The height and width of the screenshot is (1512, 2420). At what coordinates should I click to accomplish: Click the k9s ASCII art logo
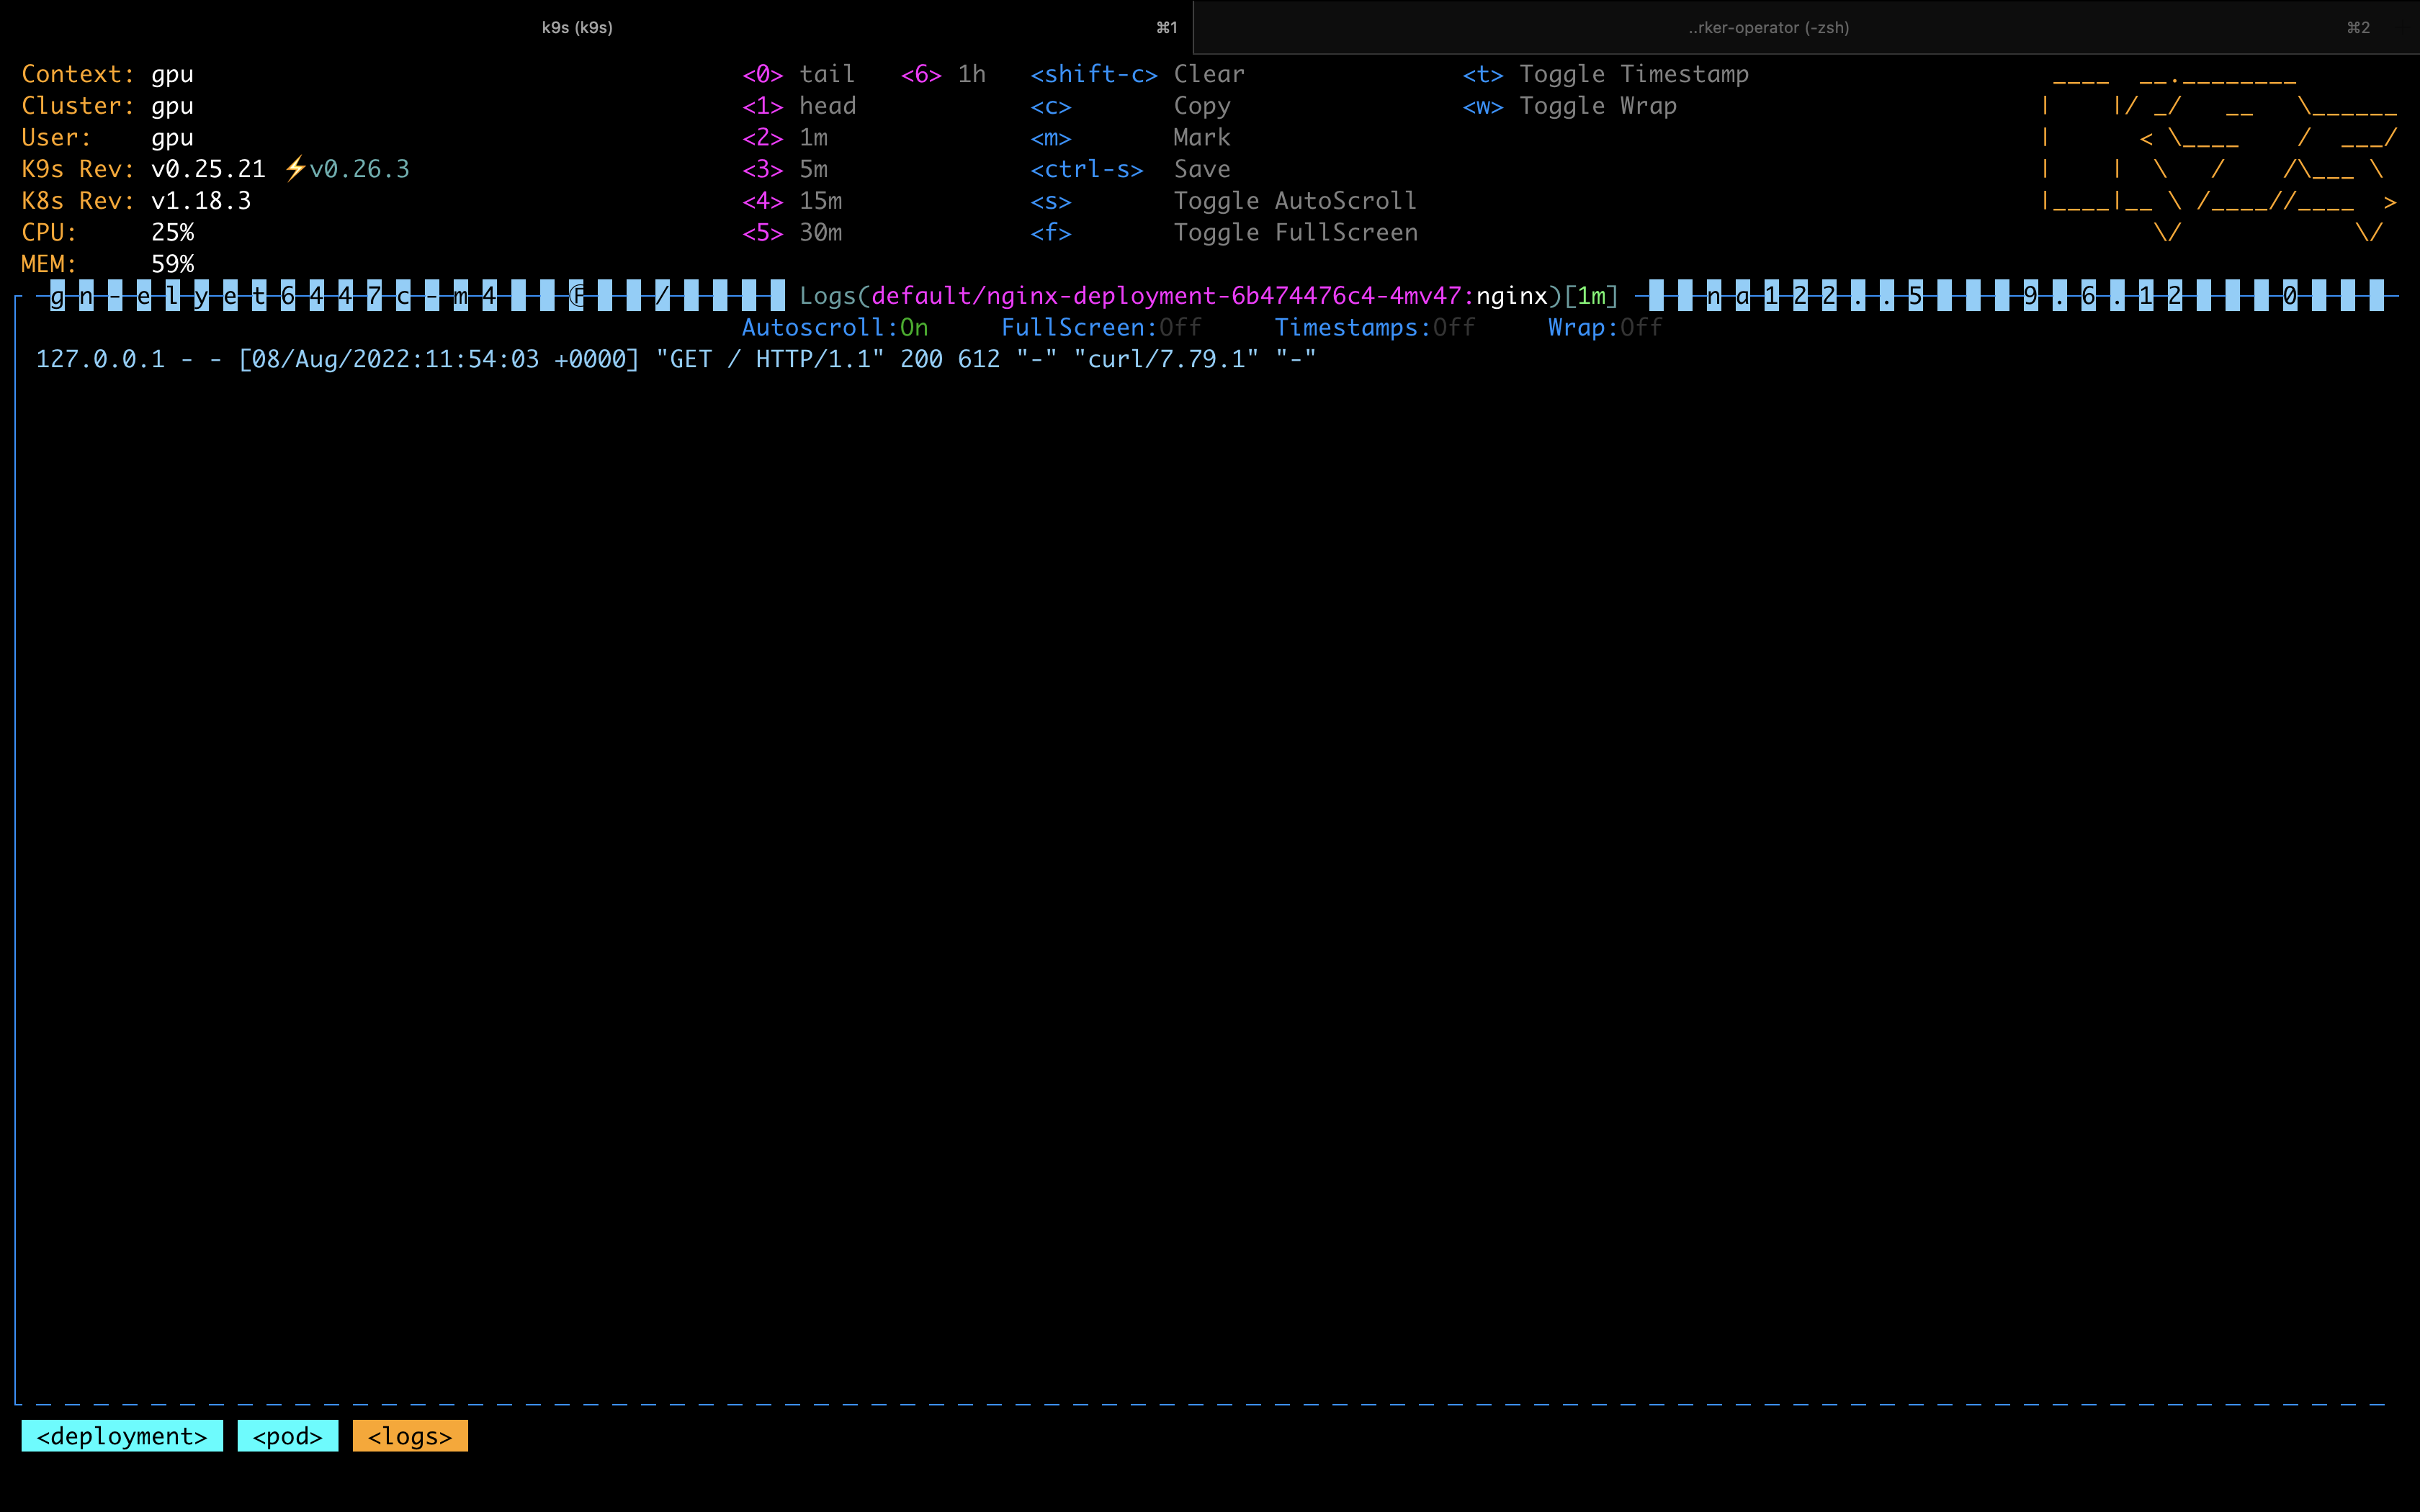click(2218, 155)
